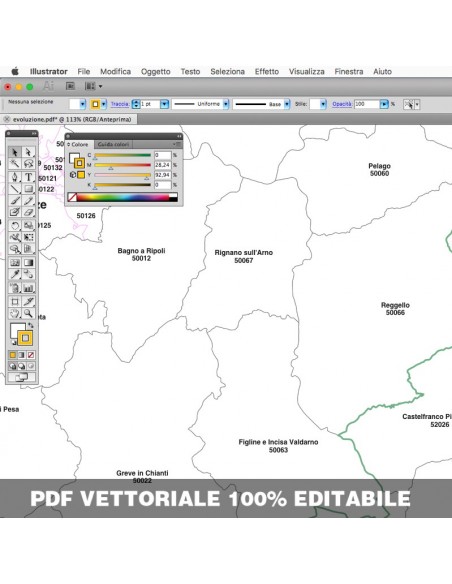
Task: Select the Hand tool
Action: click(15, 313)
